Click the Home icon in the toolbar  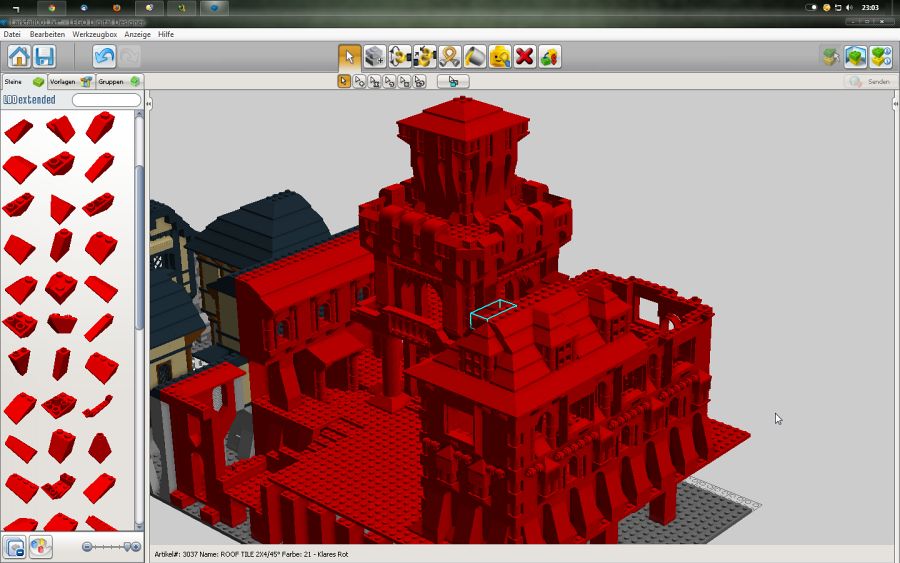coord(18,57)
